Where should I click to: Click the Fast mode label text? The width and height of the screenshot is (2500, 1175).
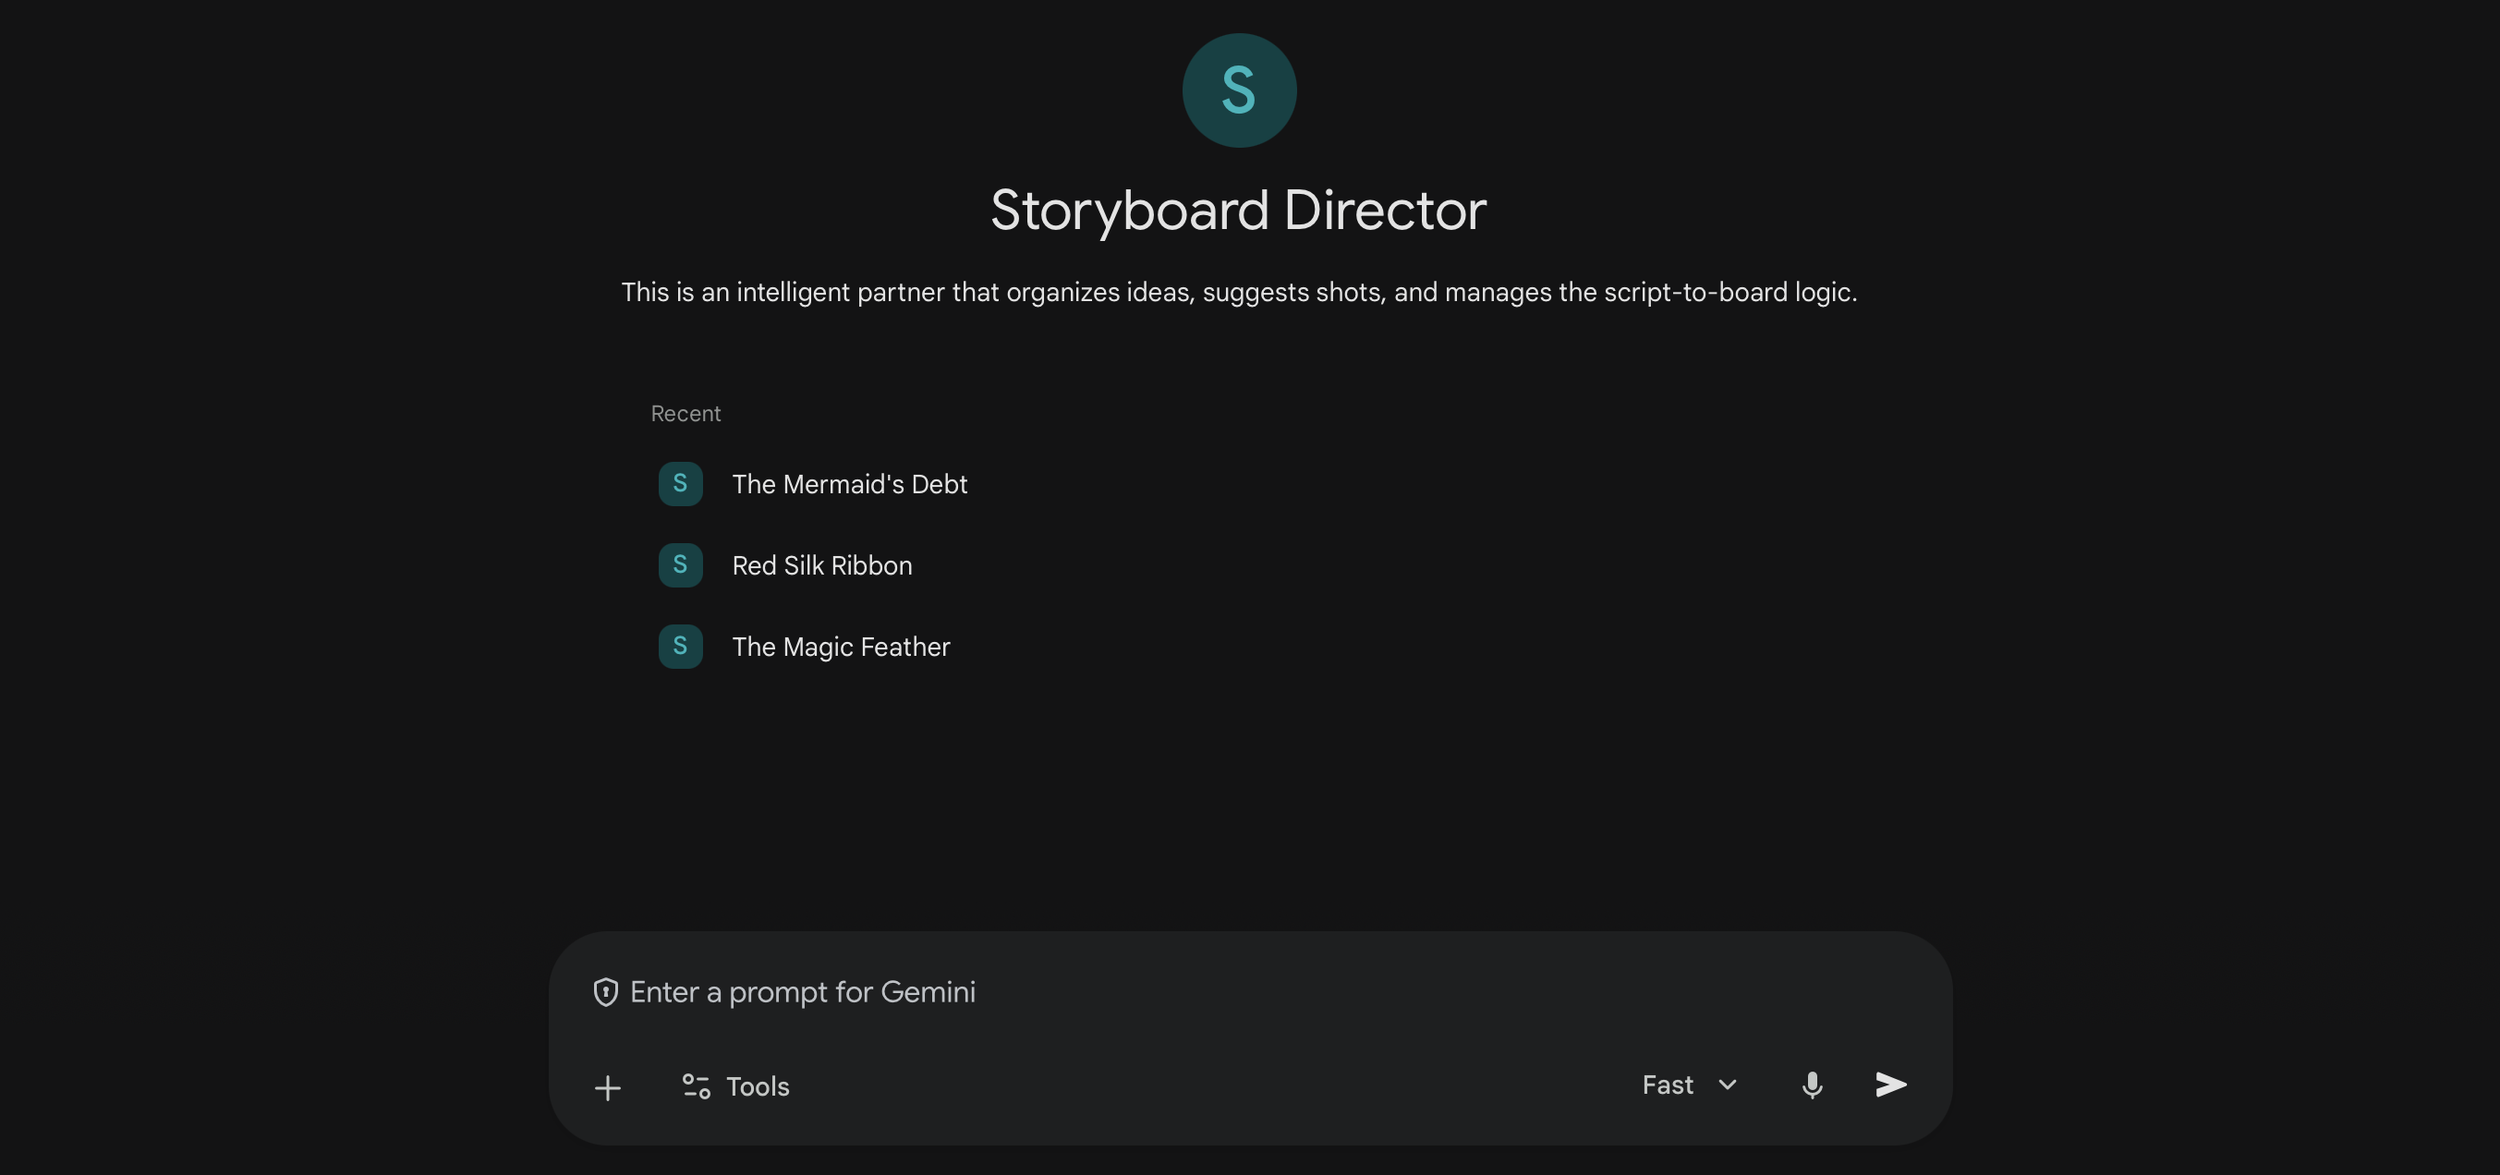(1667, 1085)
